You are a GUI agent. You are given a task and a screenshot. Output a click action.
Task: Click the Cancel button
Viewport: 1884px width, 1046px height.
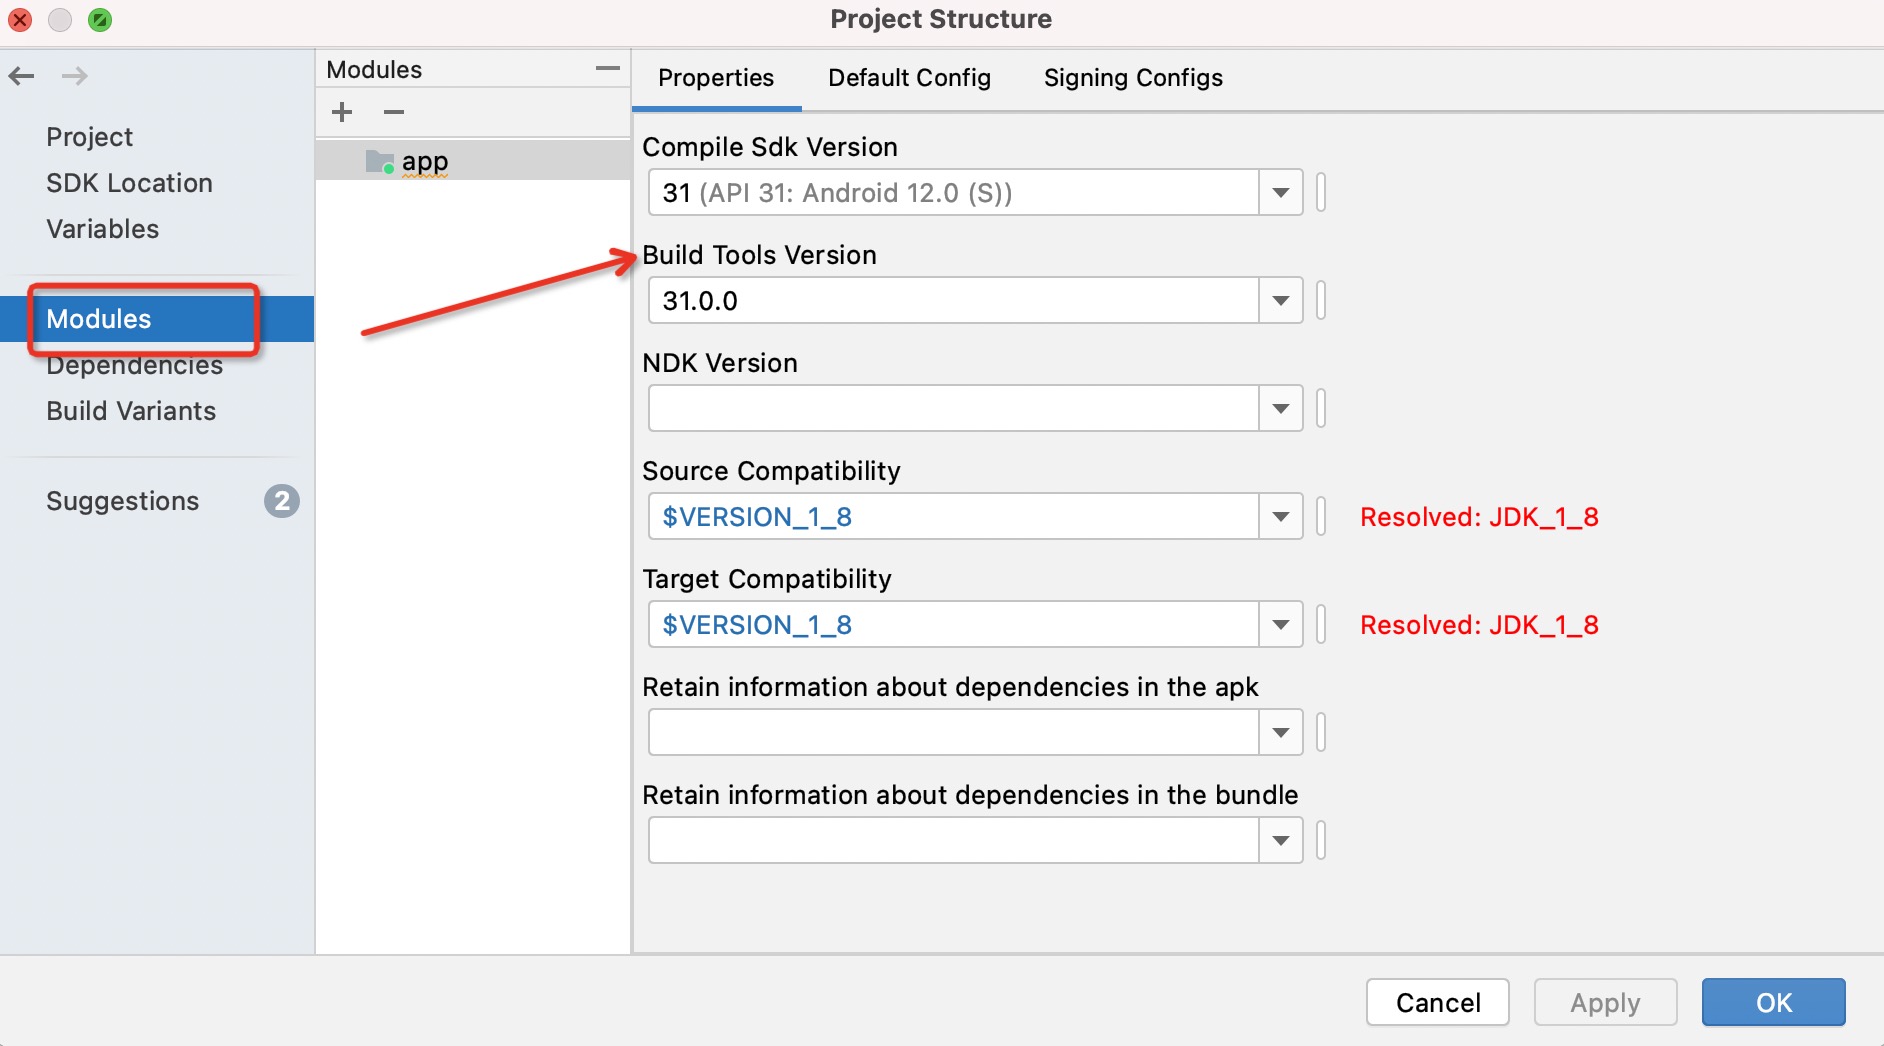(1437, 1002)
